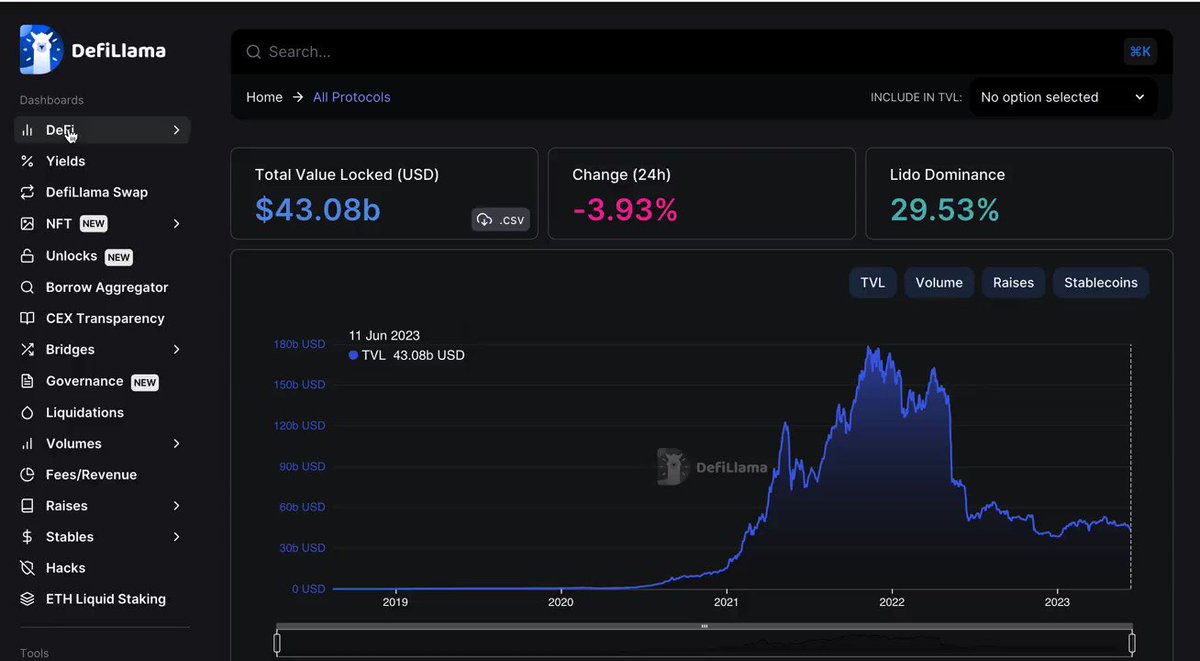This screenshot has width=1200, height=661.
Task: Expand the Bridges sidebar submenu
Action: point(177,350)
